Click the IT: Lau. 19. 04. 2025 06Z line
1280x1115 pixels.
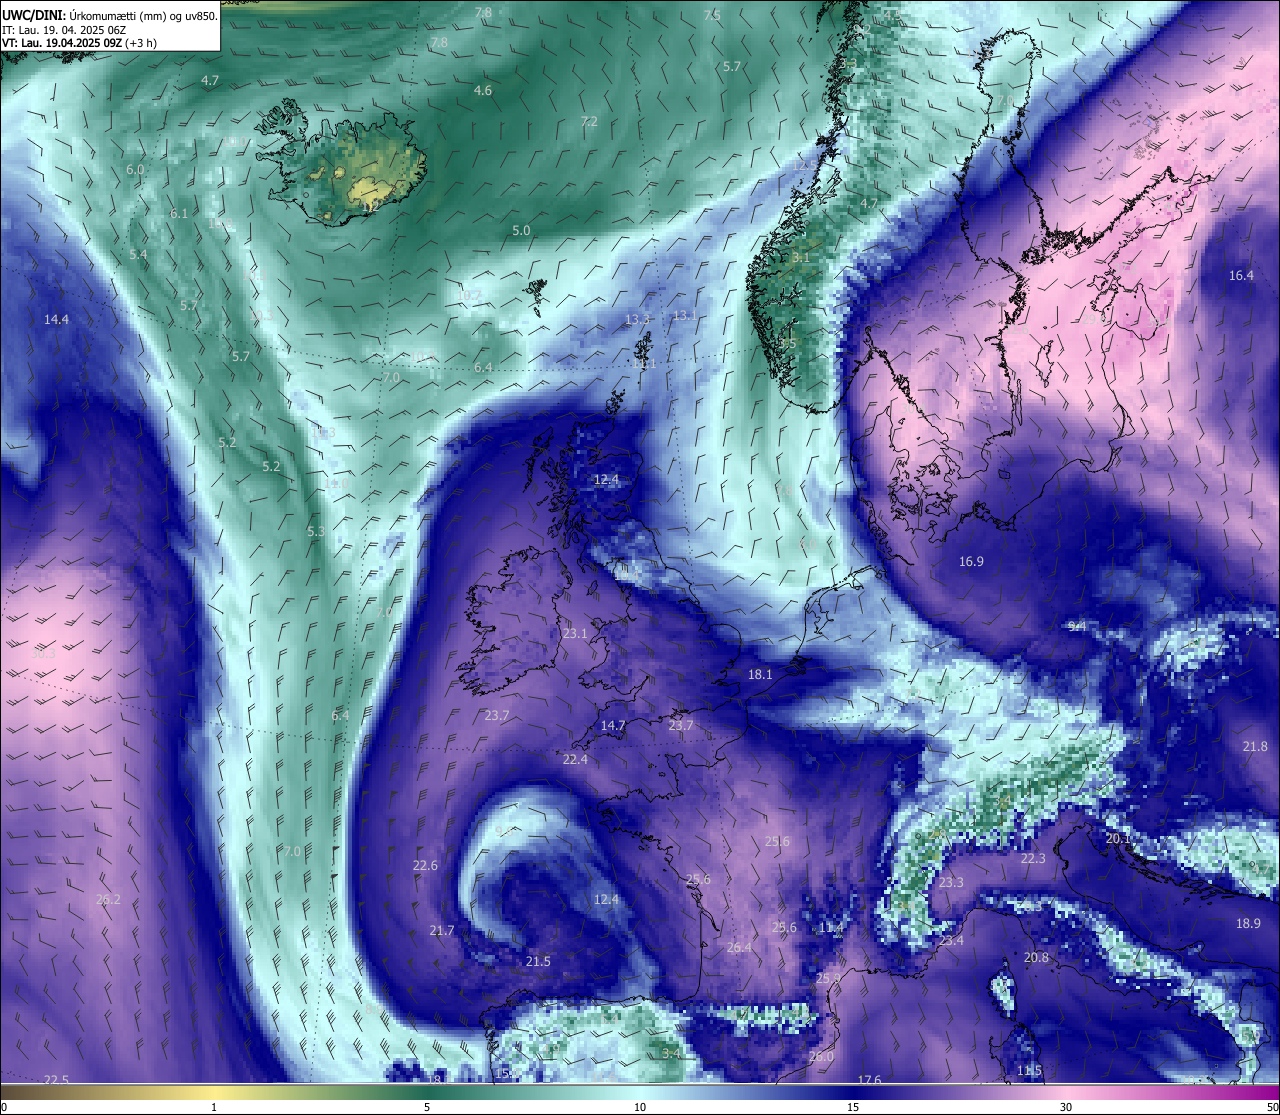[64, 30]
